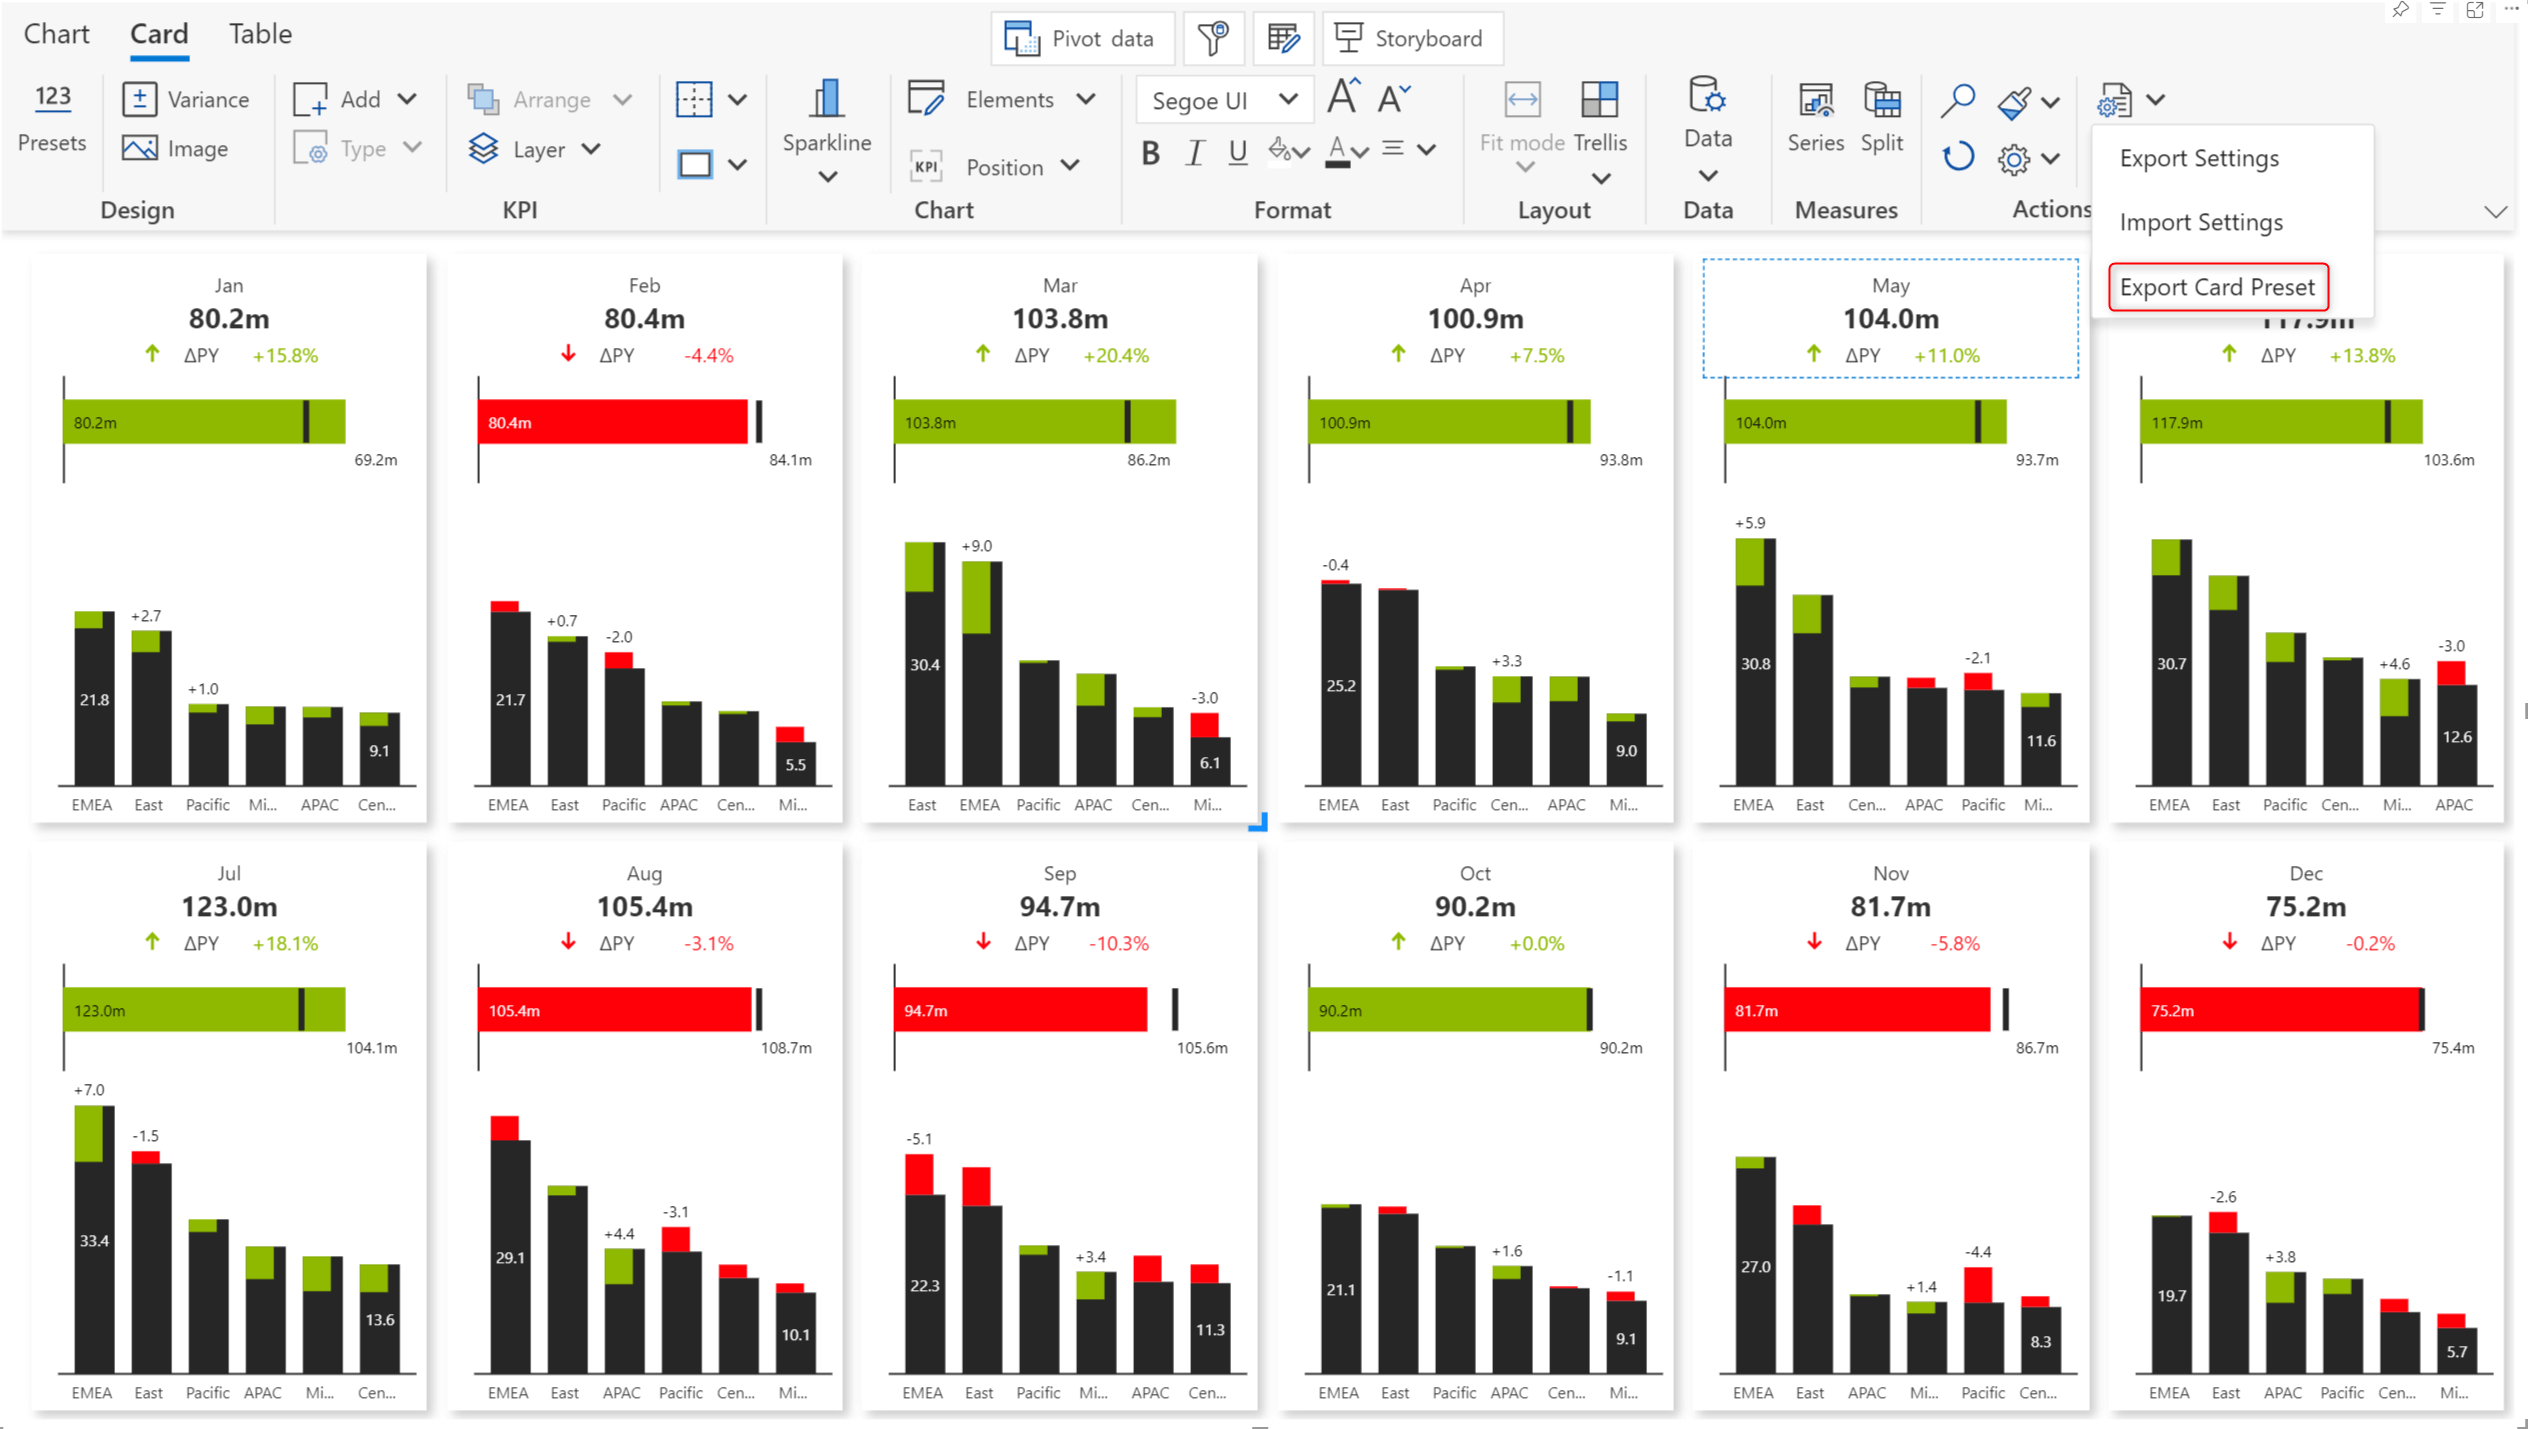Screen dimensions: 2528x1429
Task: Click the dashed grid borders icon
Action: pos(694,99)
